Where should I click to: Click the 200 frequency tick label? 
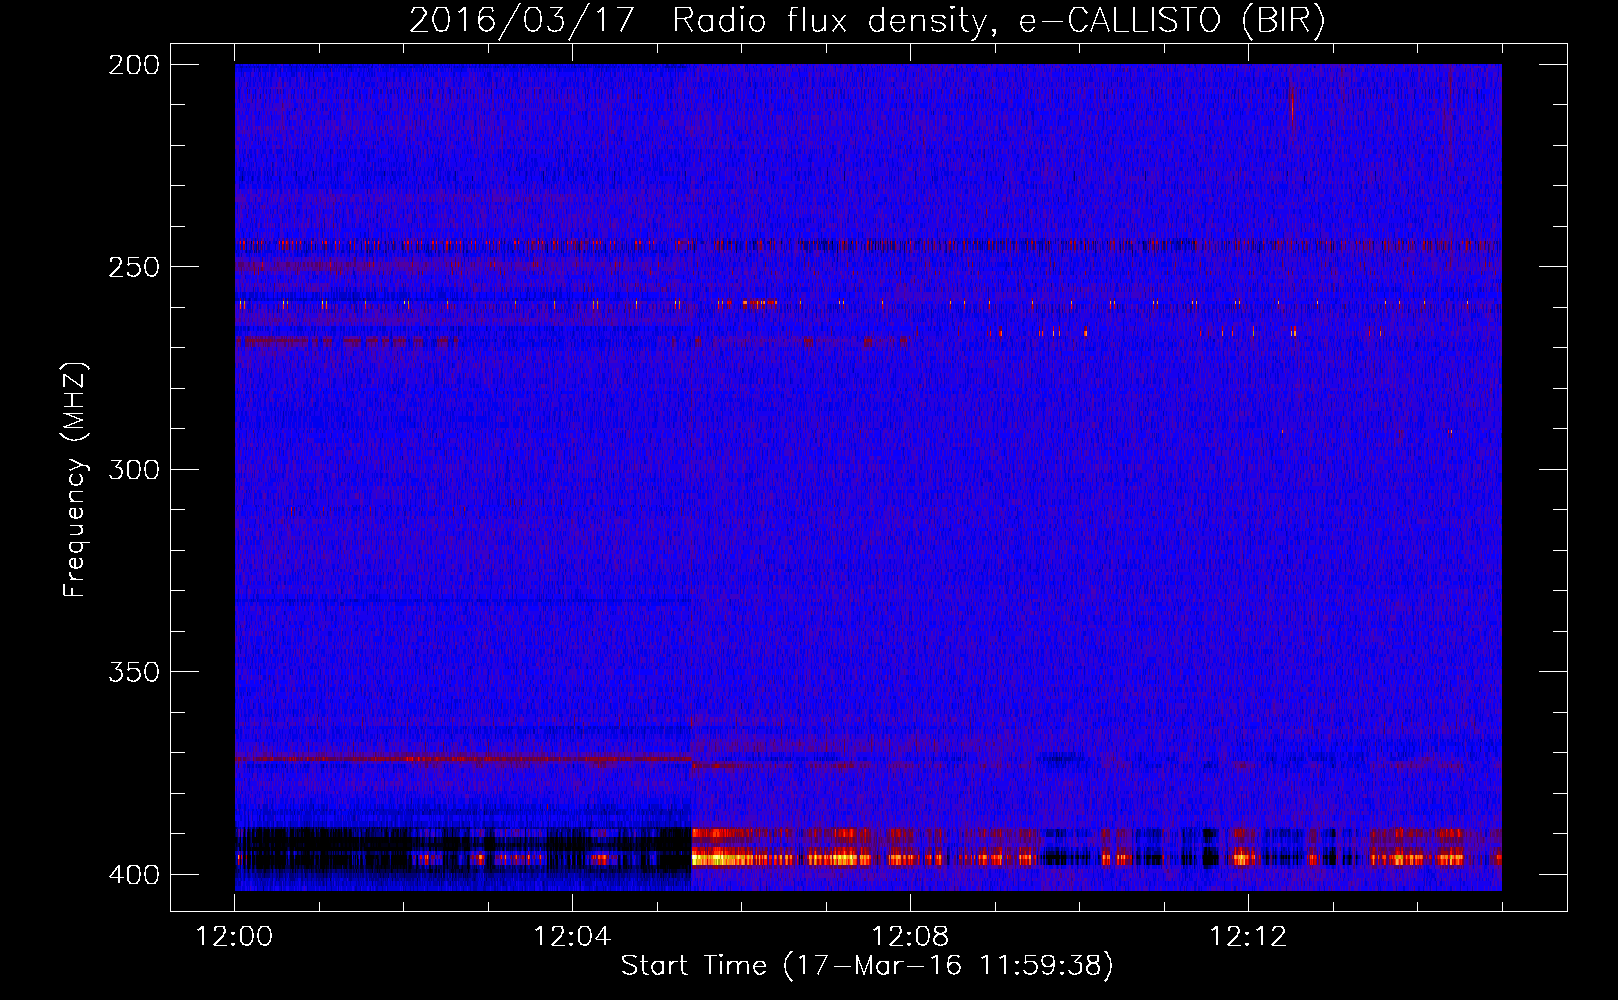tap(134, 65)
